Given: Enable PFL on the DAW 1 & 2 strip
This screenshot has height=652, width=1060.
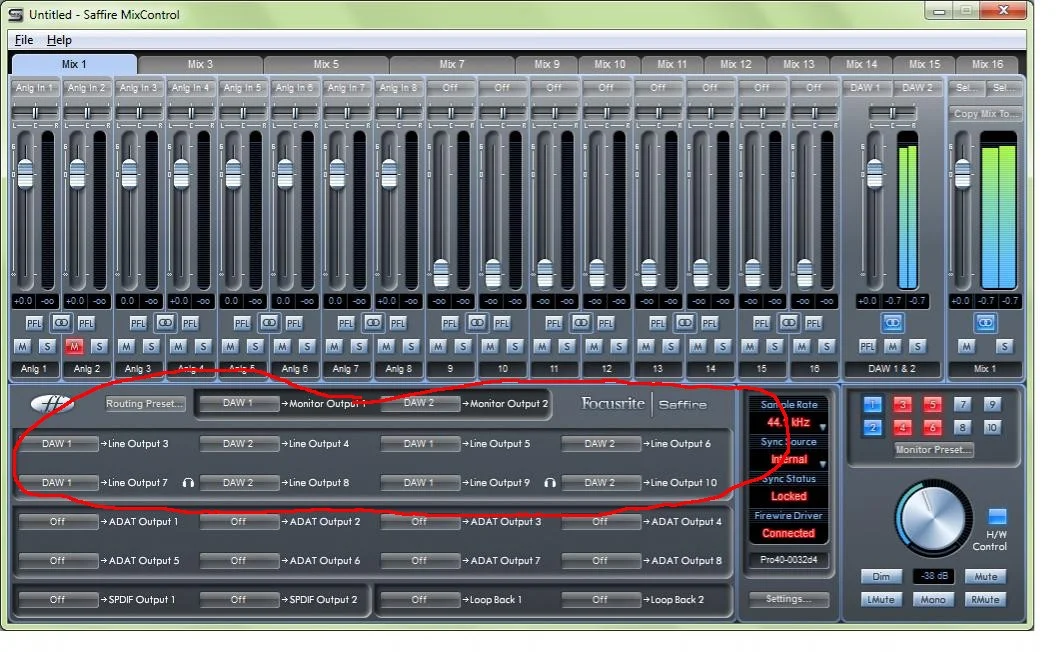Looking at the screenshot, I should (867, 346).
